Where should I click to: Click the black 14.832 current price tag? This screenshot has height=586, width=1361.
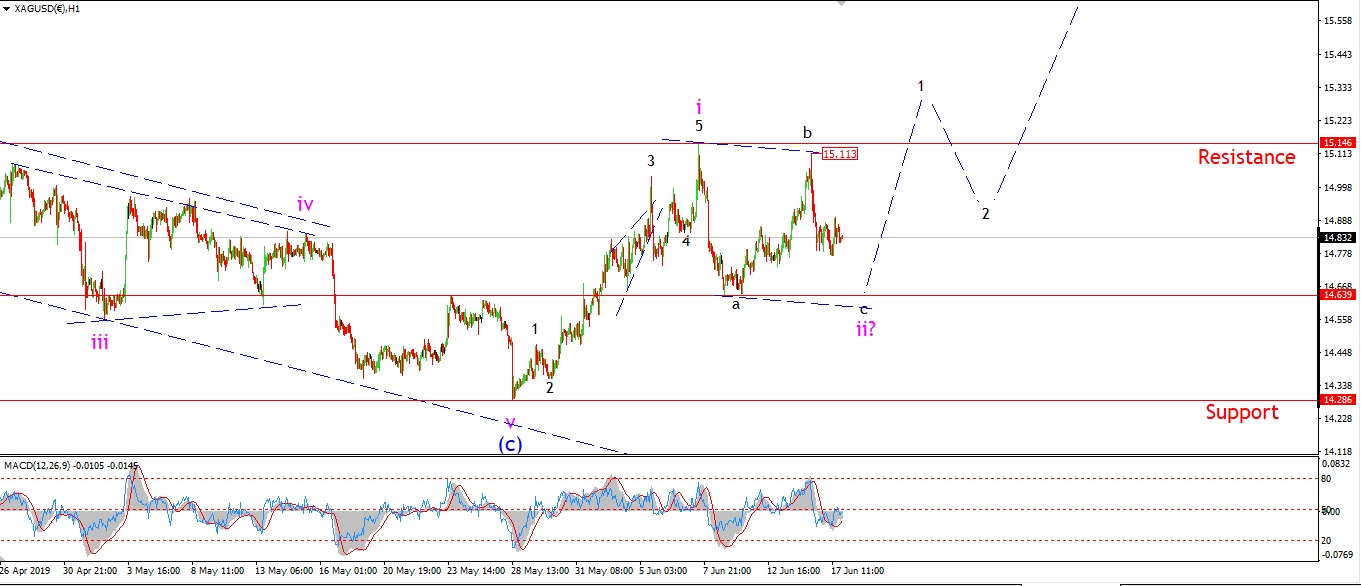[1338, 238]
